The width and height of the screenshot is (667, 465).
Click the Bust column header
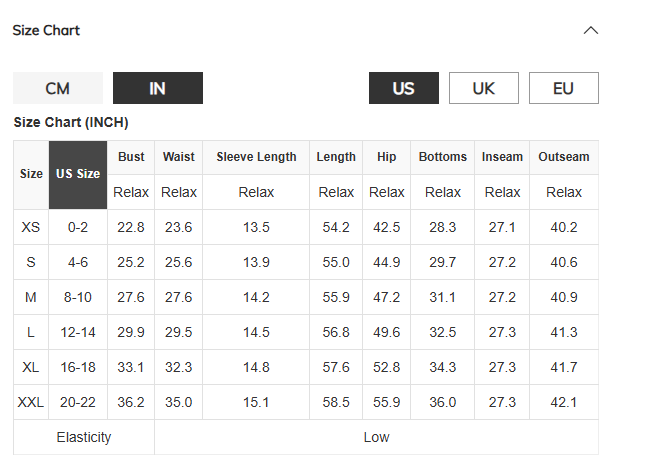(x=131, y=157)
